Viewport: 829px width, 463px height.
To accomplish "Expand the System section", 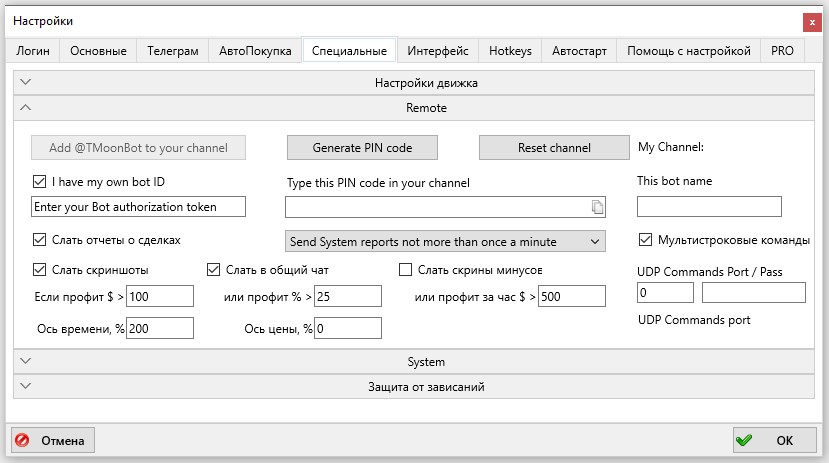I will 414,362.
